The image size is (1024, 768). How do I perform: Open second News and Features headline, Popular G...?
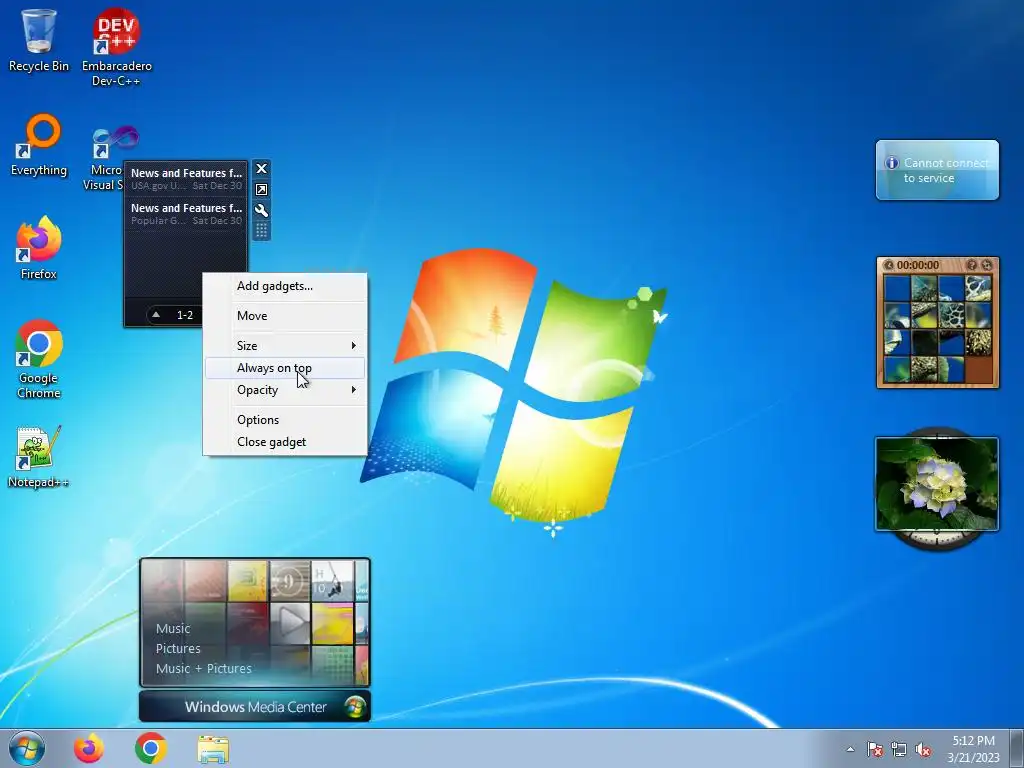[186, 214]
